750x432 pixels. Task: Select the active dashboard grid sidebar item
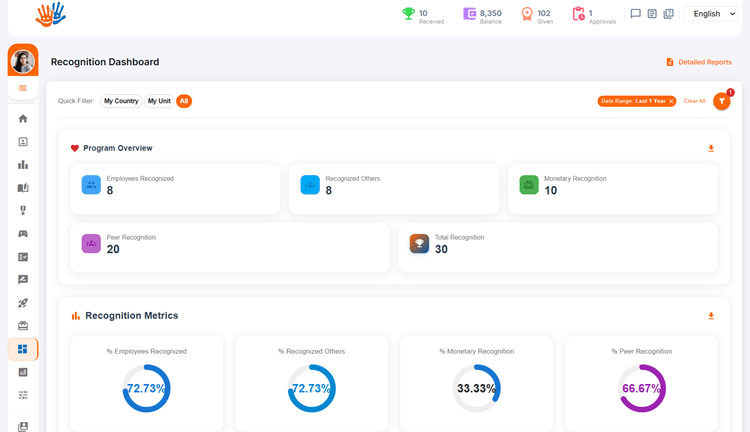(22, 349)
